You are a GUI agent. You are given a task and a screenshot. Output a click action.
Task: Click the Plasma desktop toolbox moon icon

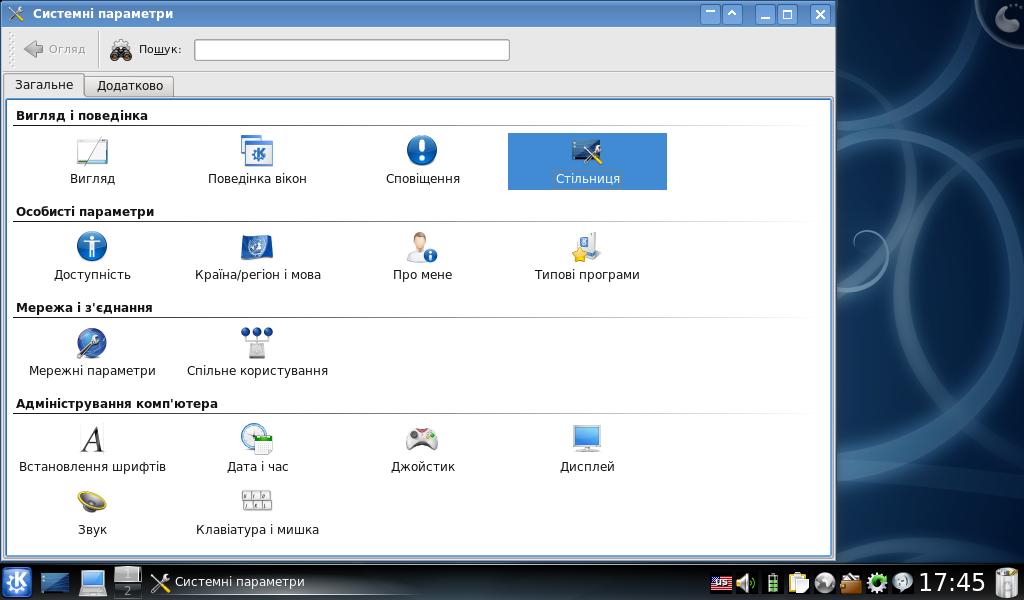click(1007, 18)
